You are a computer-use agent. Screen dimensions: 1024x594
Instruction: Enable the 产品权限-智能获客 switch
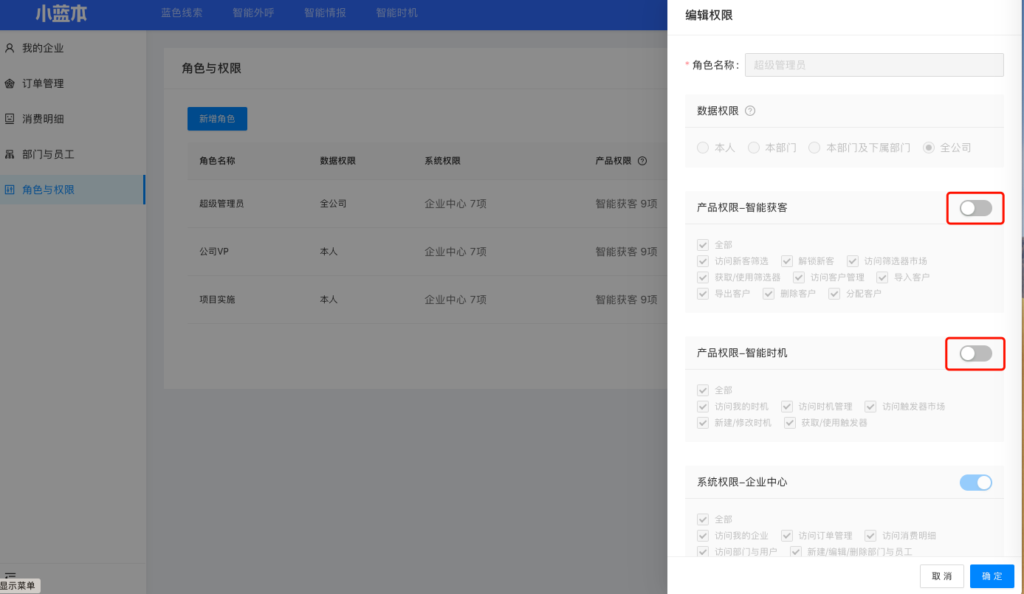pyautogui.click(x=975, y=208)
